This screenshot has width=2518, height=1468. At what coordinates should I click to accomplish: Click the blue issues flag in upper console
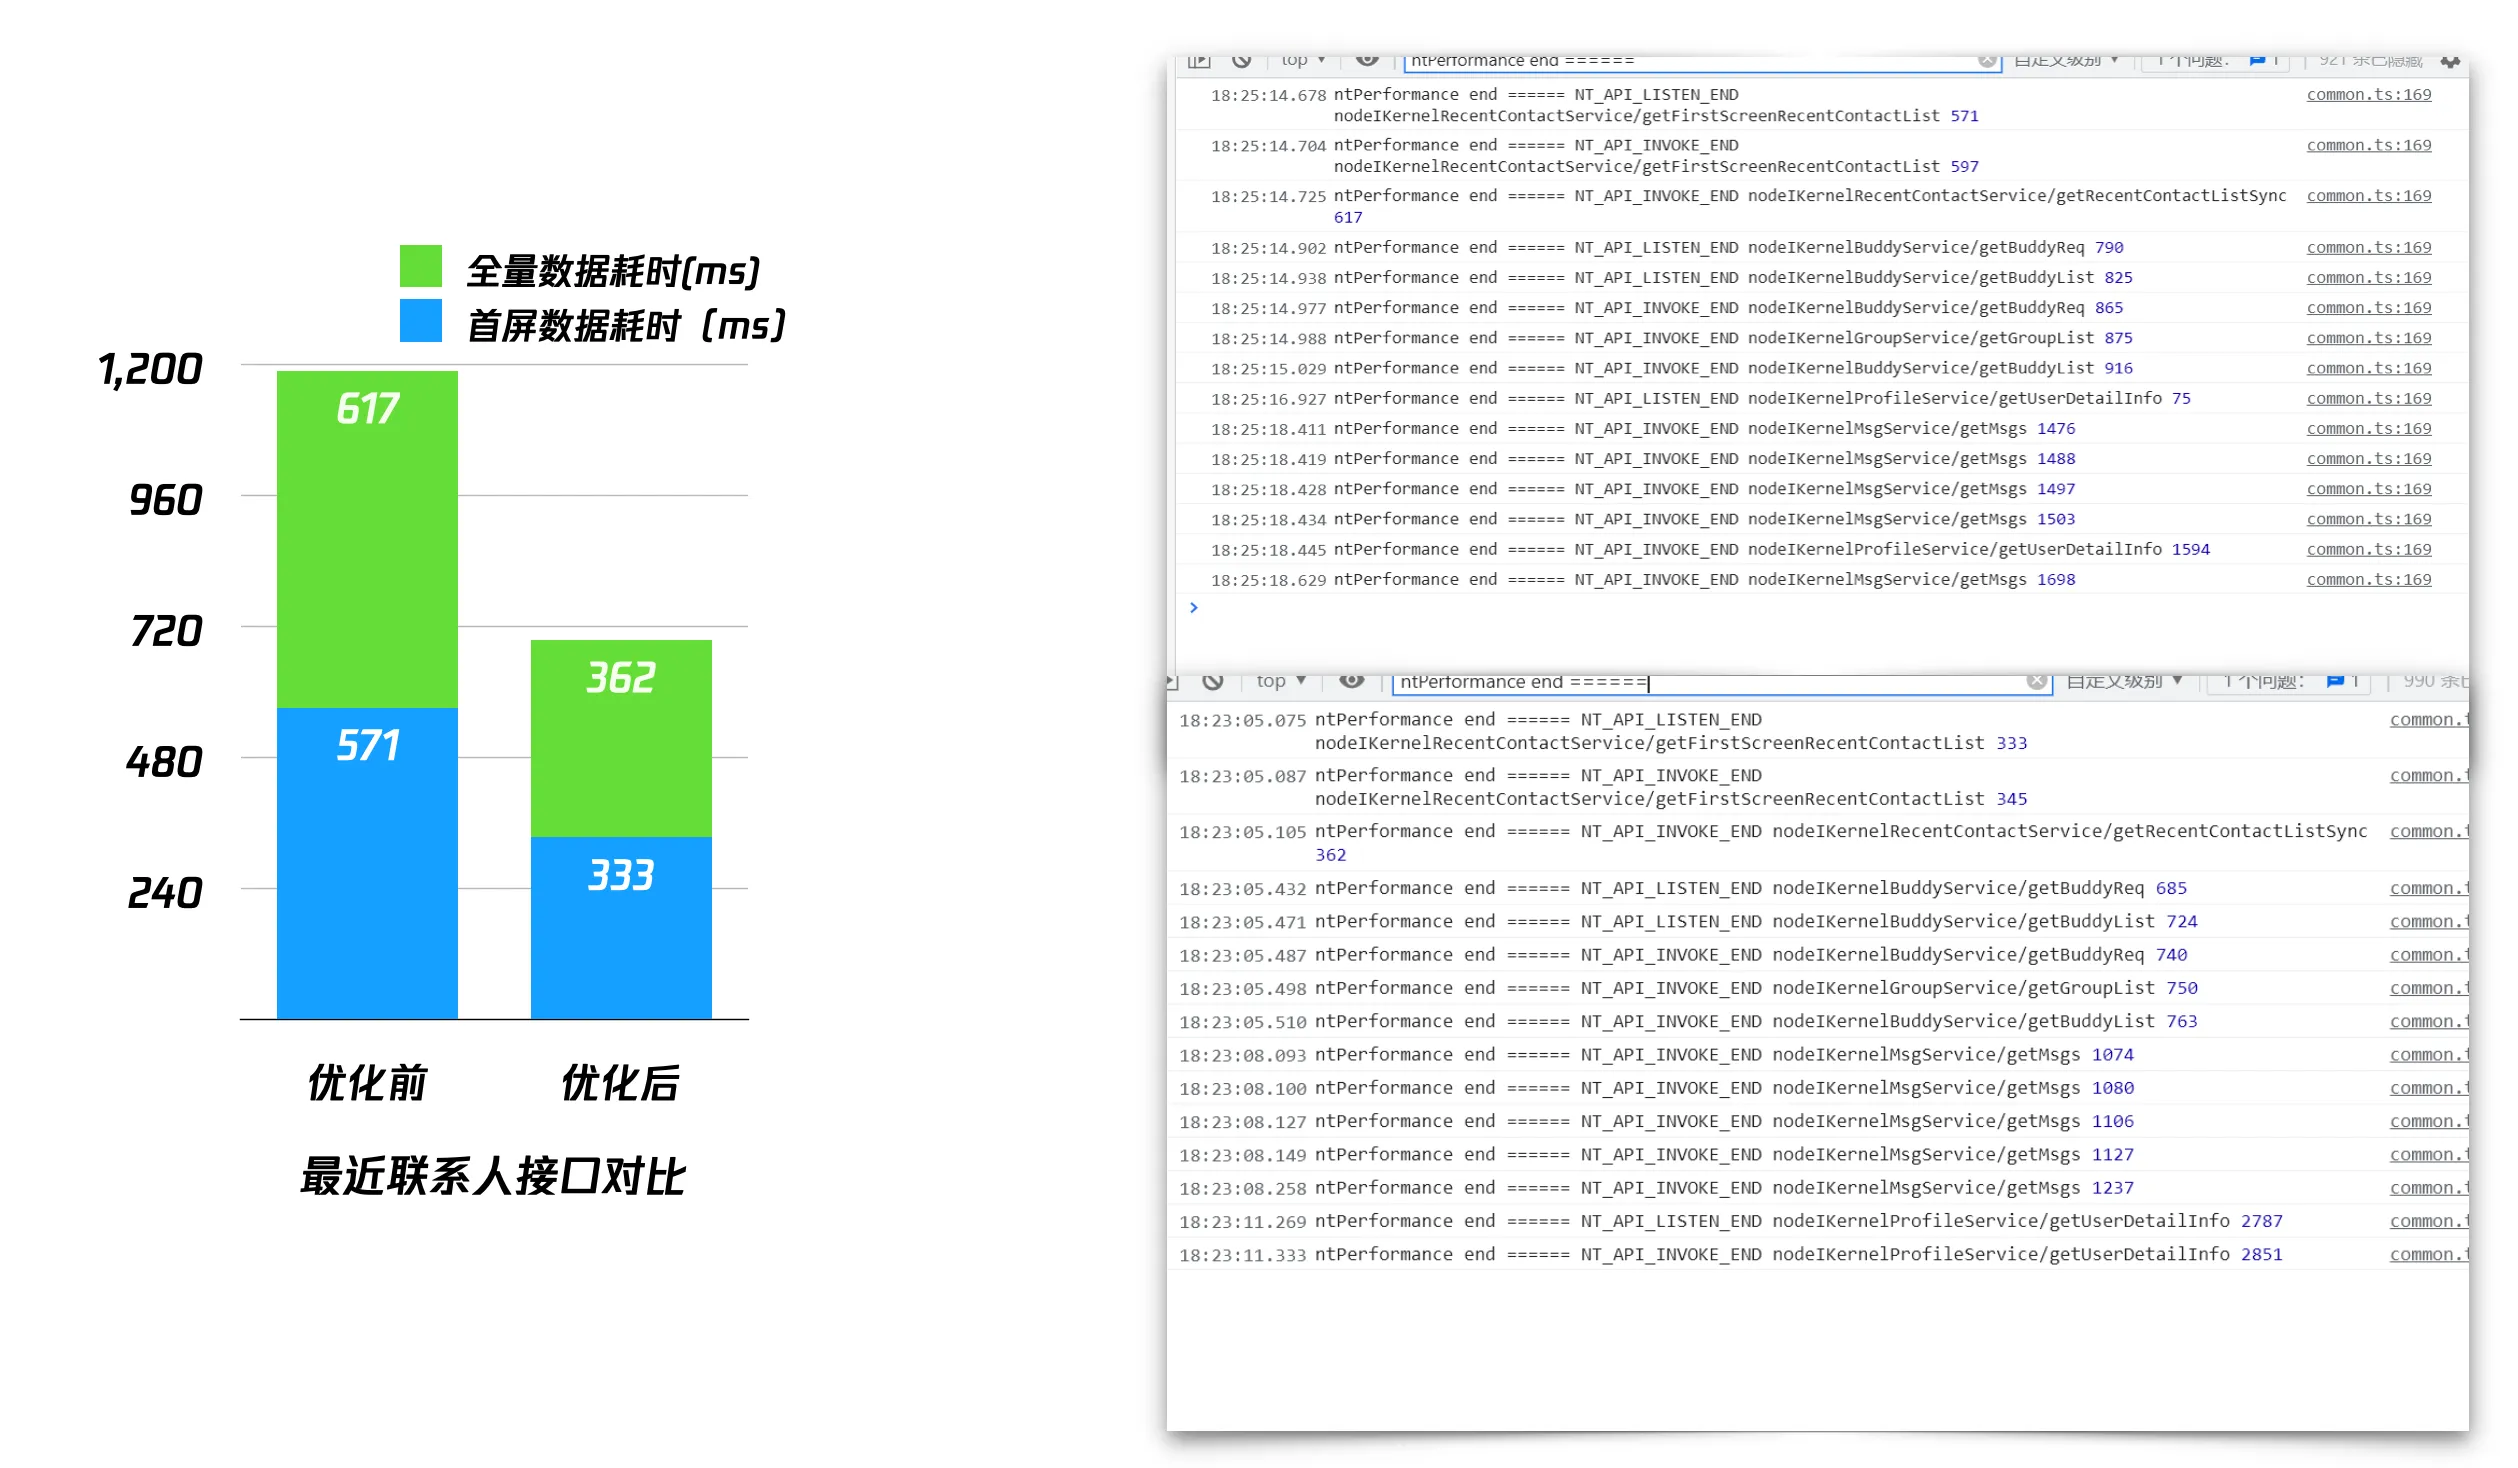(2257, 61)
